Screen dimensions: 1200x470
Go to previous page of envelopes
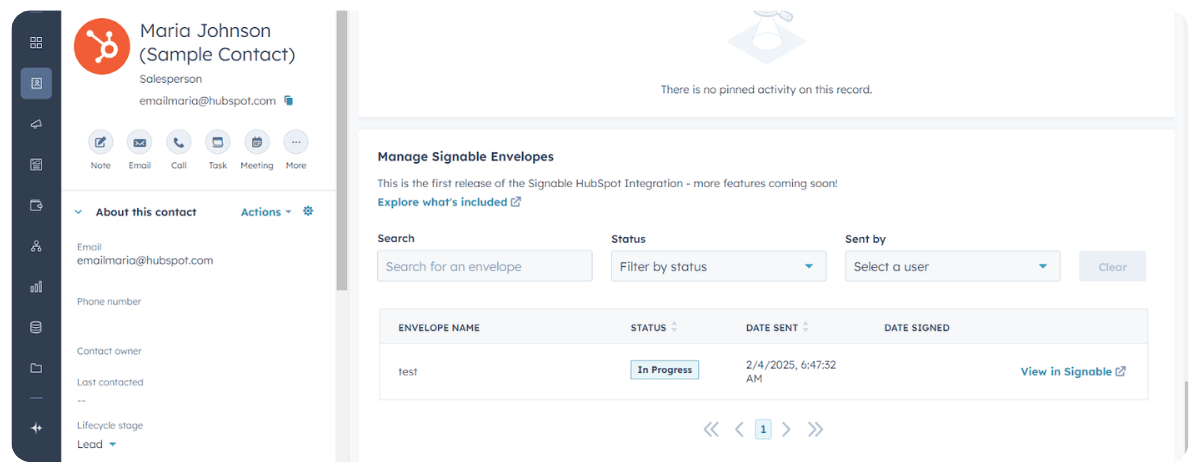(739, 429)
